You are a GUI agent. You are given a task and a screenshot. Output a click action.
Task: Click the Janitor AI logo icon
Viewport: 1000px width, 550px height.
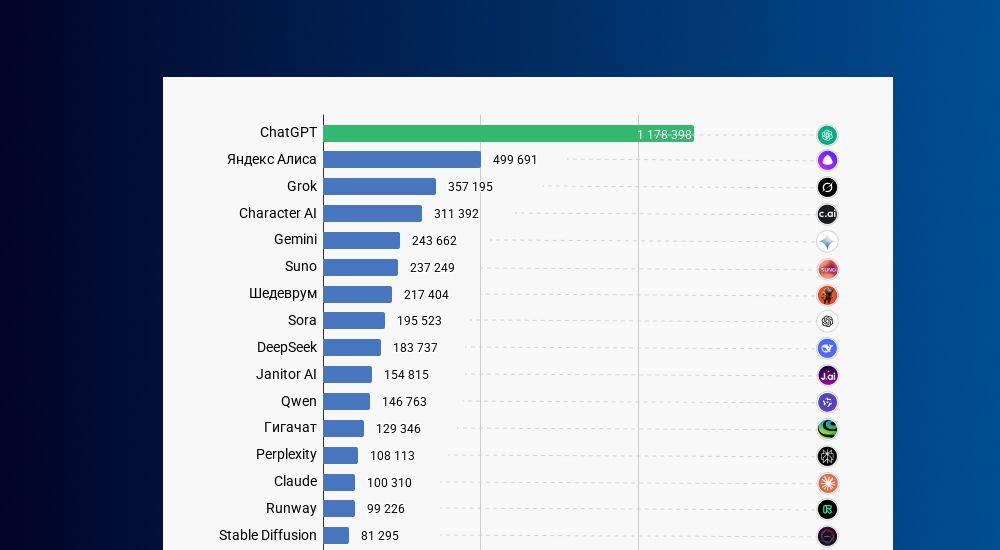(x=827, y=375)
